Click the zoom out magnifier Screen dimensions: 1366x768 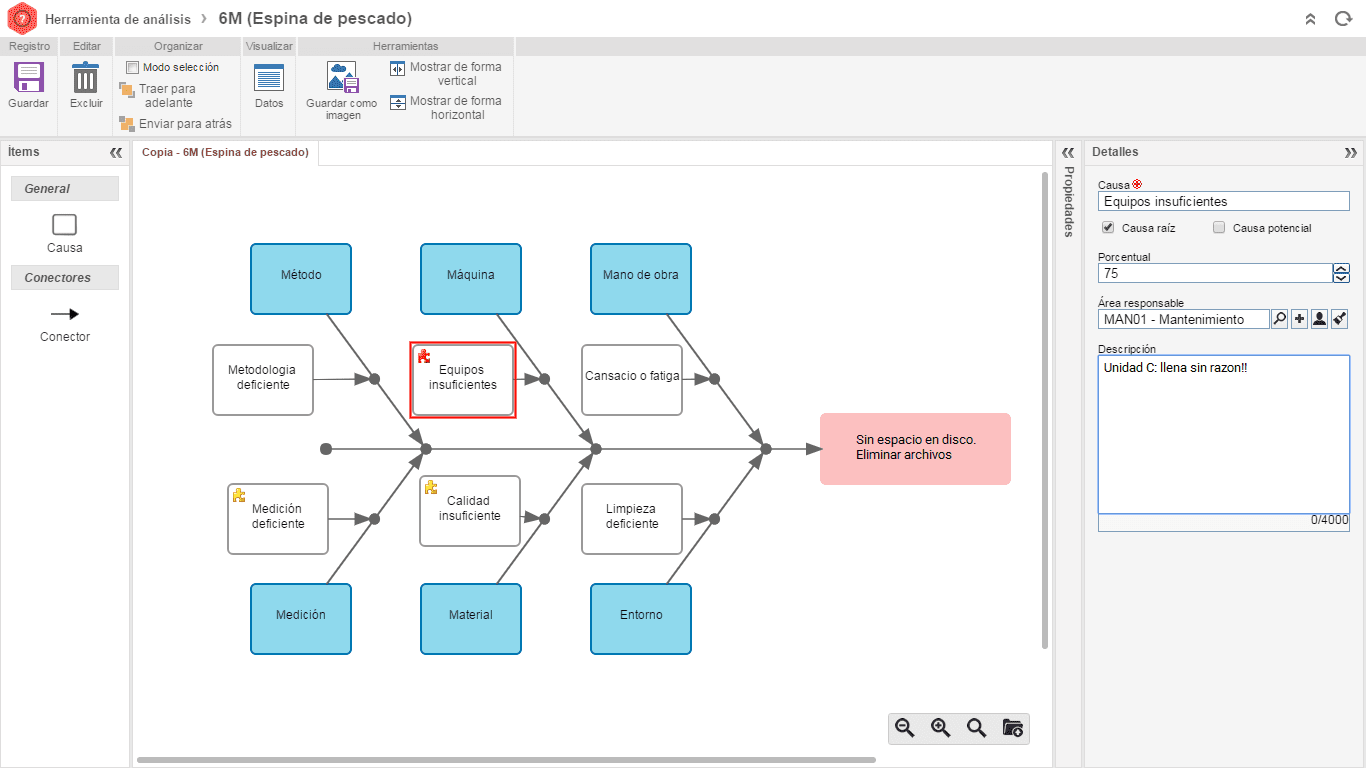click(905, 728)
